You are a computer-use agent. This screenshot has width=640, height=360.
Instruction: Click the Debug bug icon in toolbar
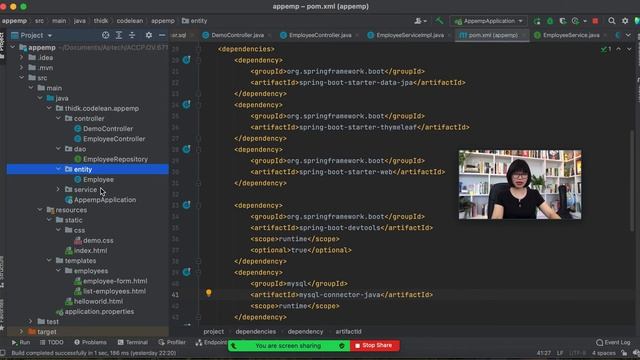pyautogui.click(x=550, y=21)
